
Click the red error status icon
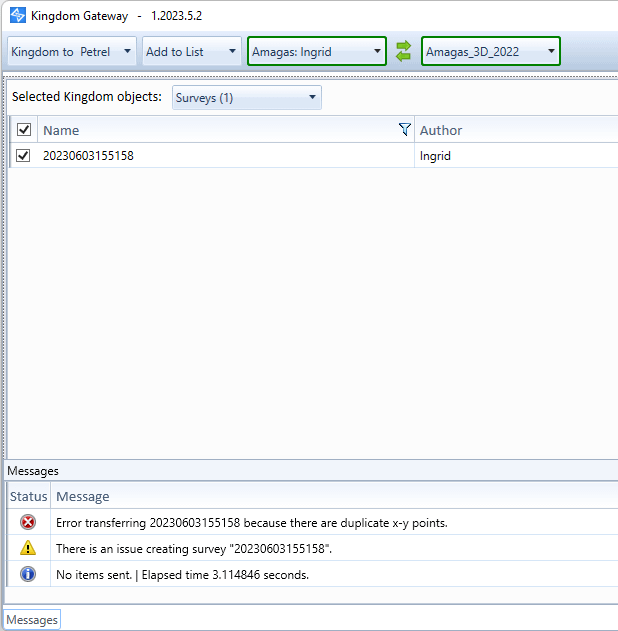28,522
